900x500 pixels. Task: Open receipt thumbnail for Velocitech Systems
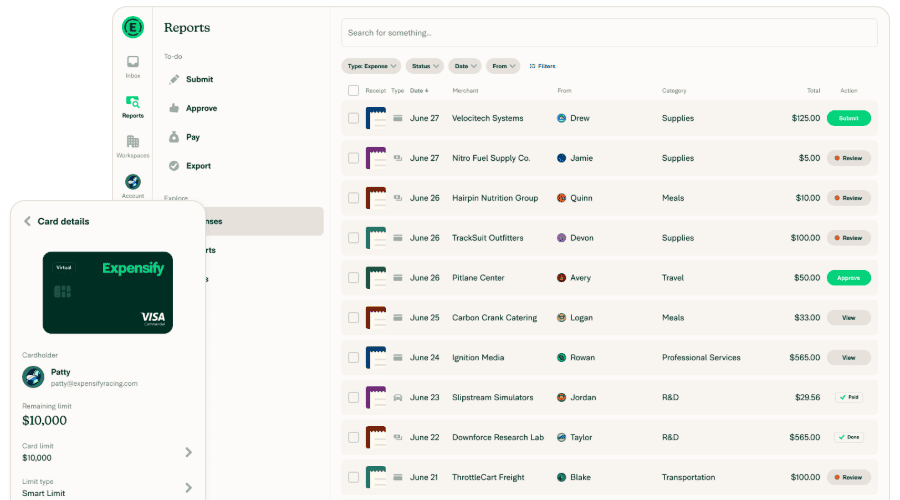[376, 118]
